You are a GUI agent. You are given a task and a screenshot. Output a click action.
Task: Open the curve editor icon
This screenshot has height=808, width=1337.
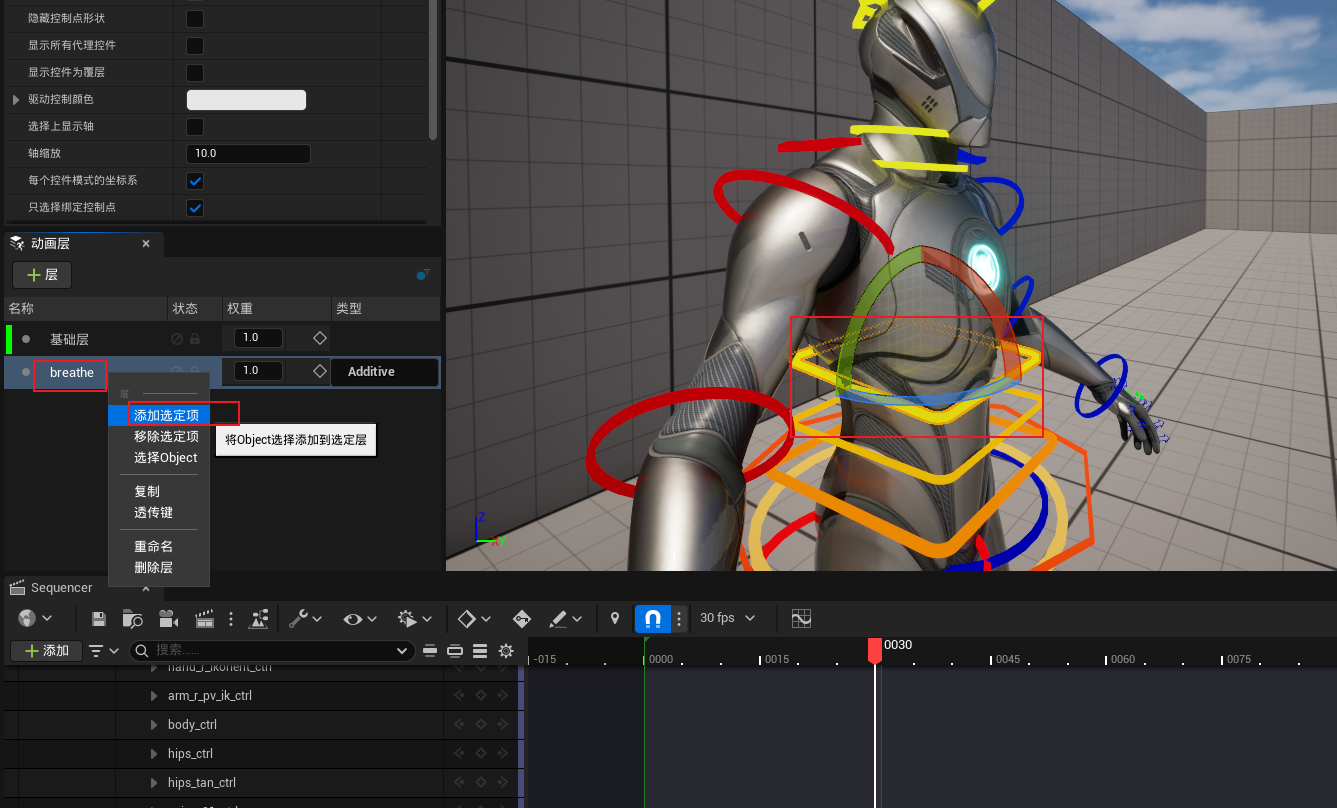[x=801, y=619]
